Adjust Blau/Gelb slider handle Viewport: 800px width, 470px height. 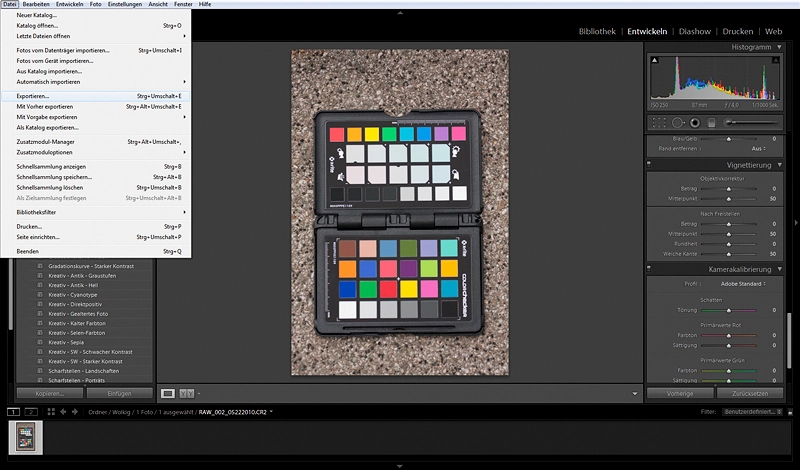pyautogui.click(x=729, y=139)
